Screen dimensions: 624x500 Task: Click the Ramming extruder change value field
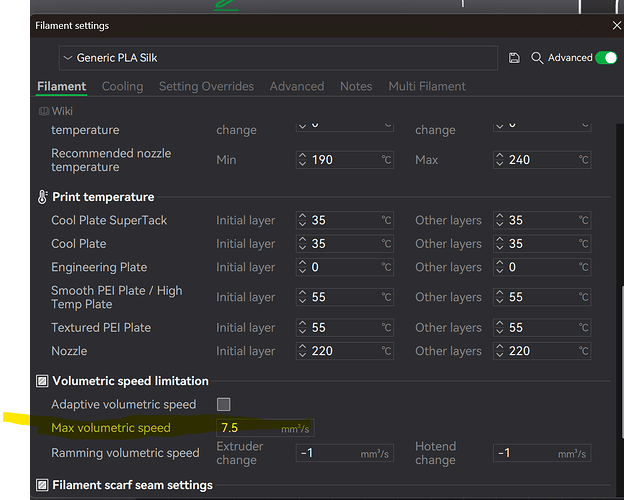click(345, 453)
